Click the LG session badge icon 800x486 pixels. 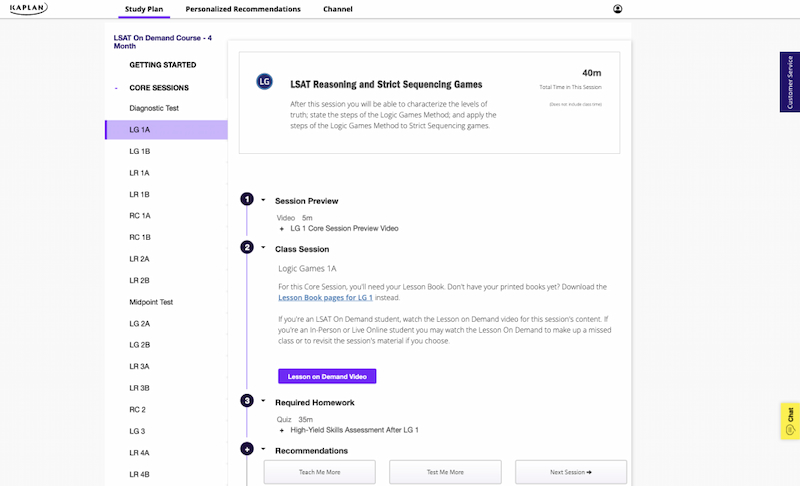264,82
